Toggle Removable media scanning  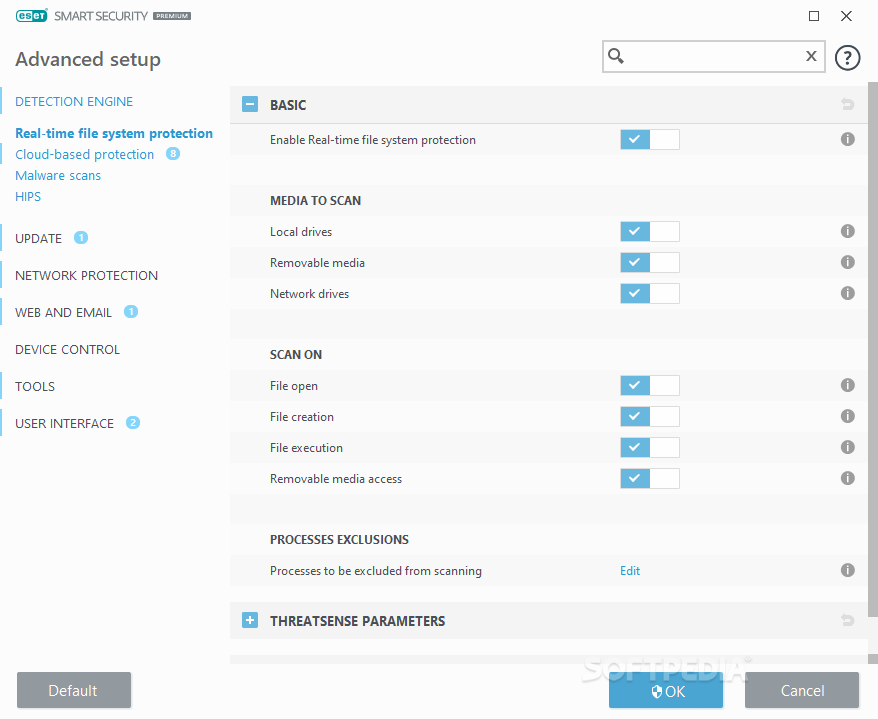650,262
